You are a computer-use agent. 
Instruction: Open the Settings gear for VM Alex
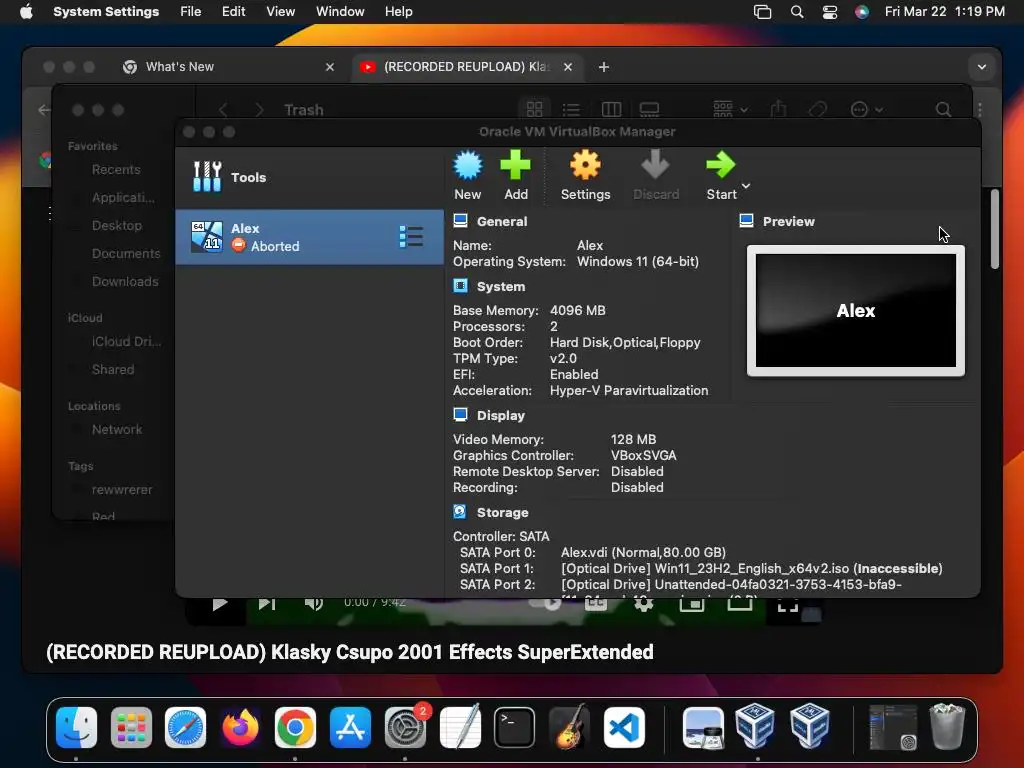[x=585, y=176]
